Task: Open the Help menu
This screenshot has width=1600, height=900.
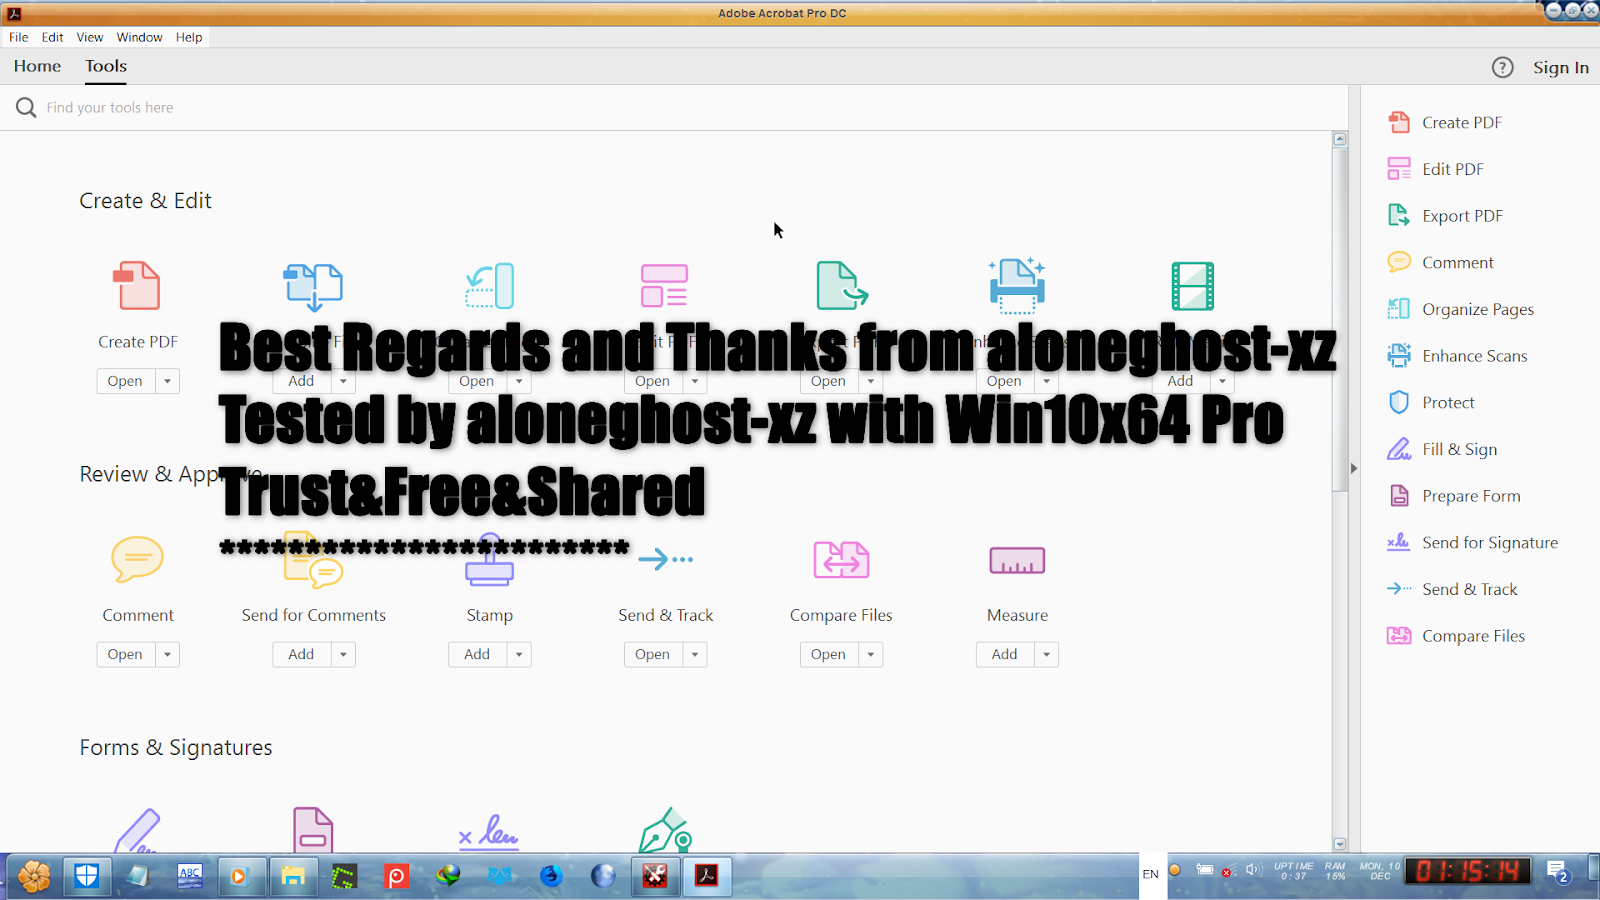Action: (189, 37)
